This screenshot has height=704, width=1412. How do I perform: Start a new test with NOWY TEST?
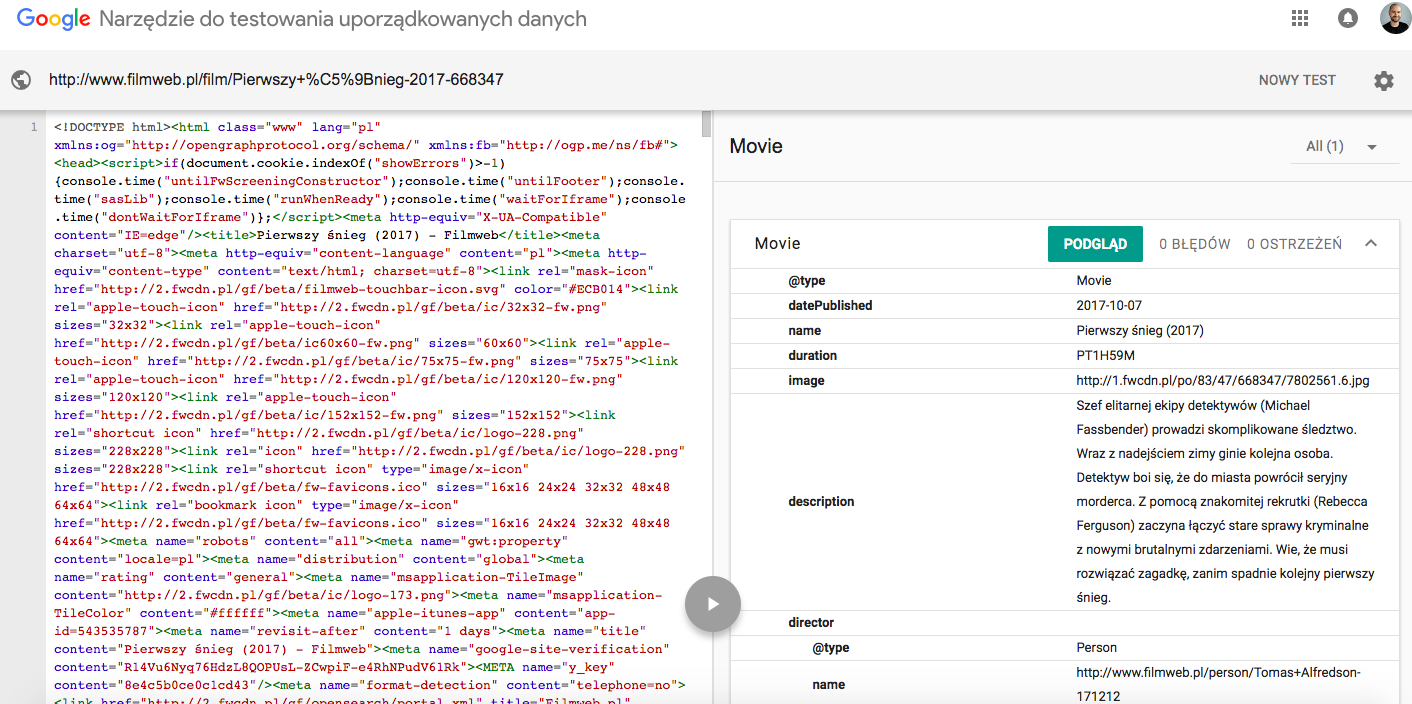click(x=1297, y=80)
